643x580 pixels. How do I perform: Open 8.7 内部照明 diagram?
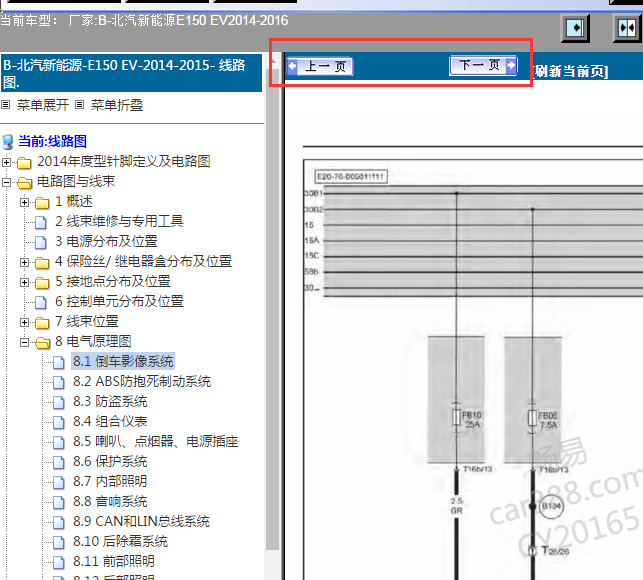[110, 482]
